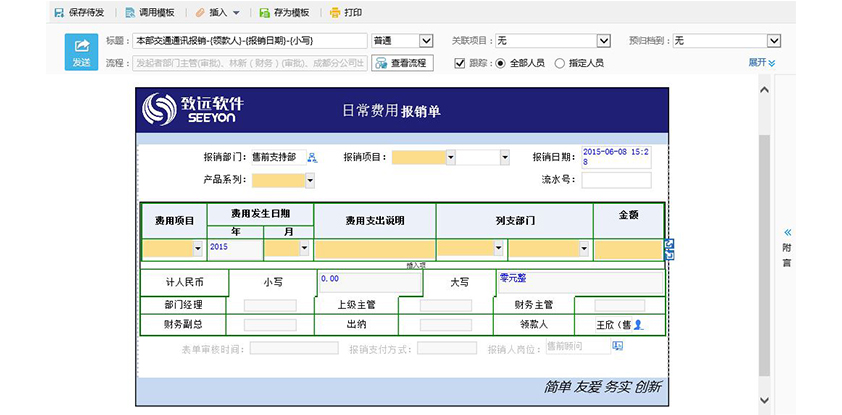Click the 费用发生日期 column header

(x=260, y=214)
